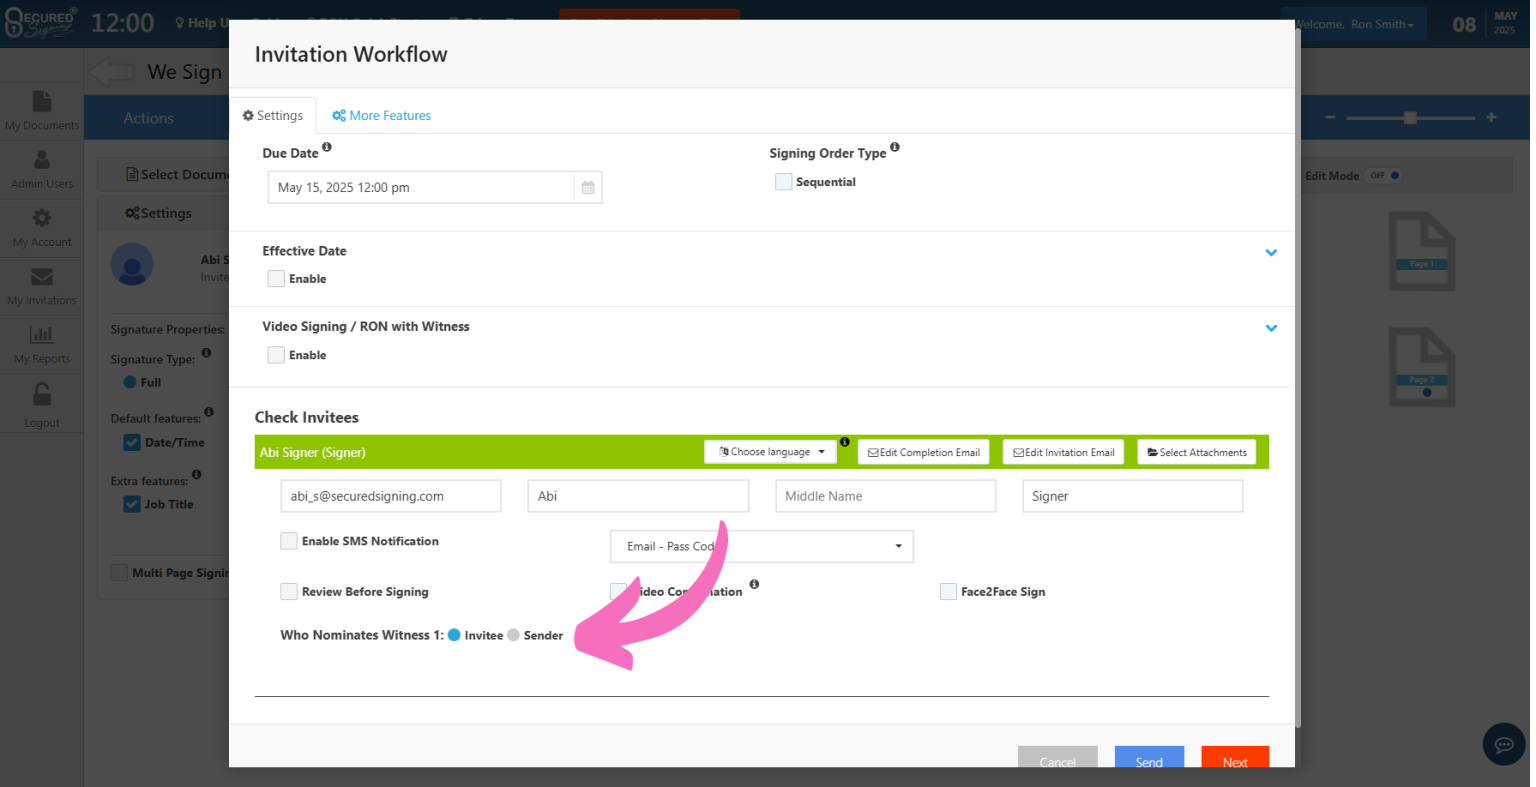Expand the Effective Date section chevron
The image size is (1536, 787).
point(1271,253)
